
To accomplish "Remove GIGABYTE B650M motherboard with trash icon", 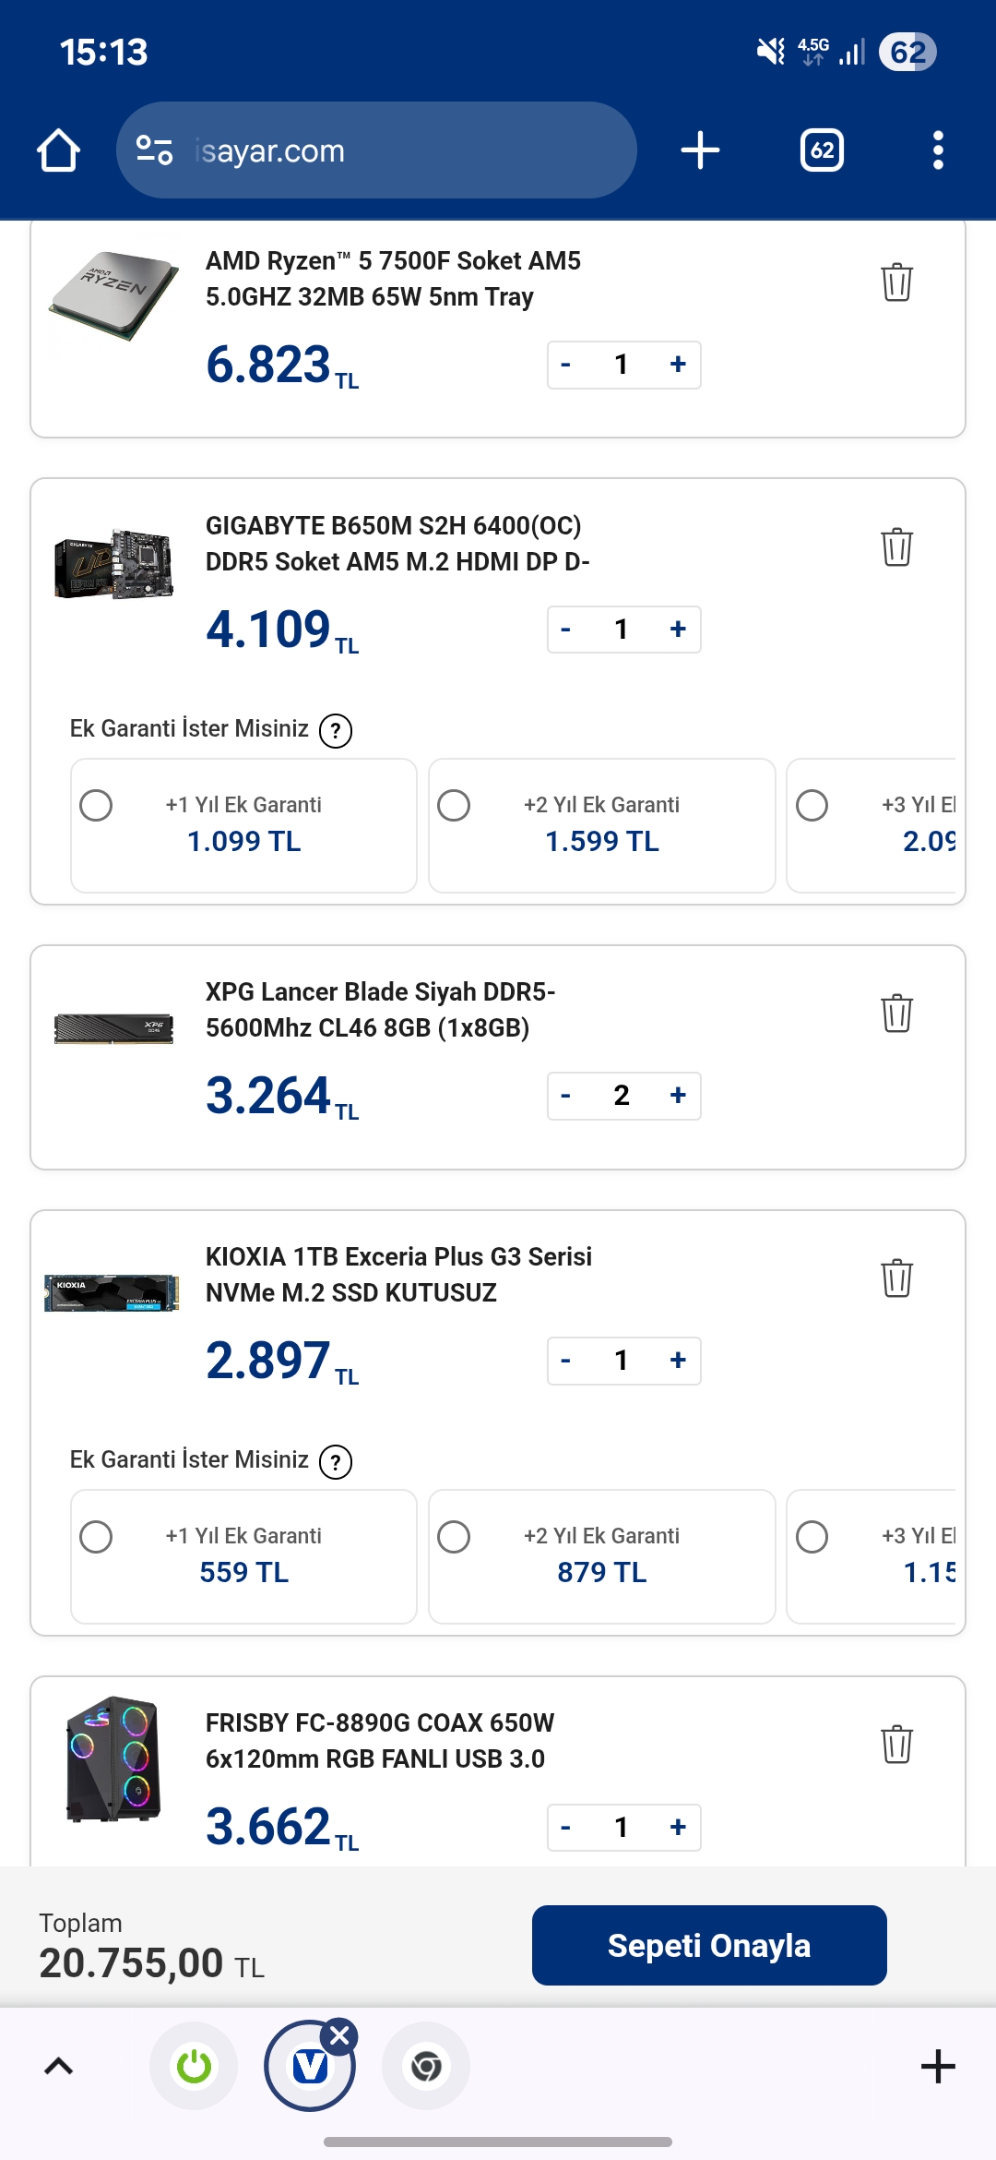I will click(x=897, y=547).
